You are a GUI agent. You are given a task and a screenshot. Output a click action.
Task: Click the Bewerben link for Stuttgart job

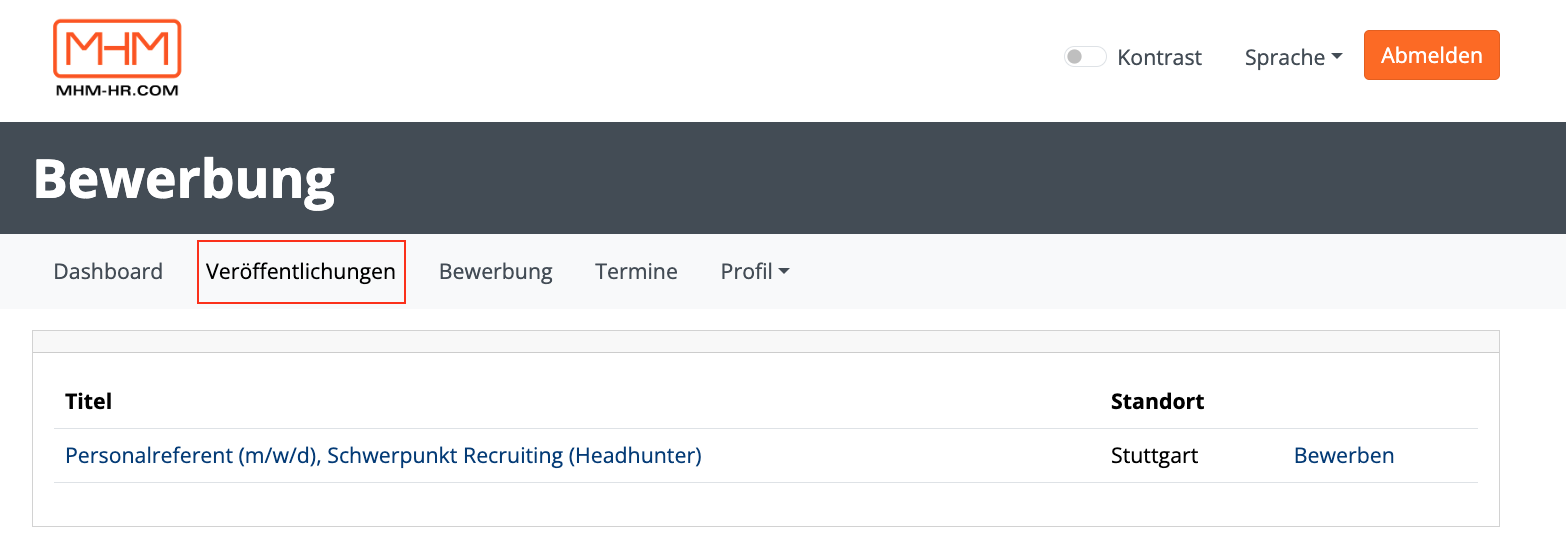(1344, 456)
